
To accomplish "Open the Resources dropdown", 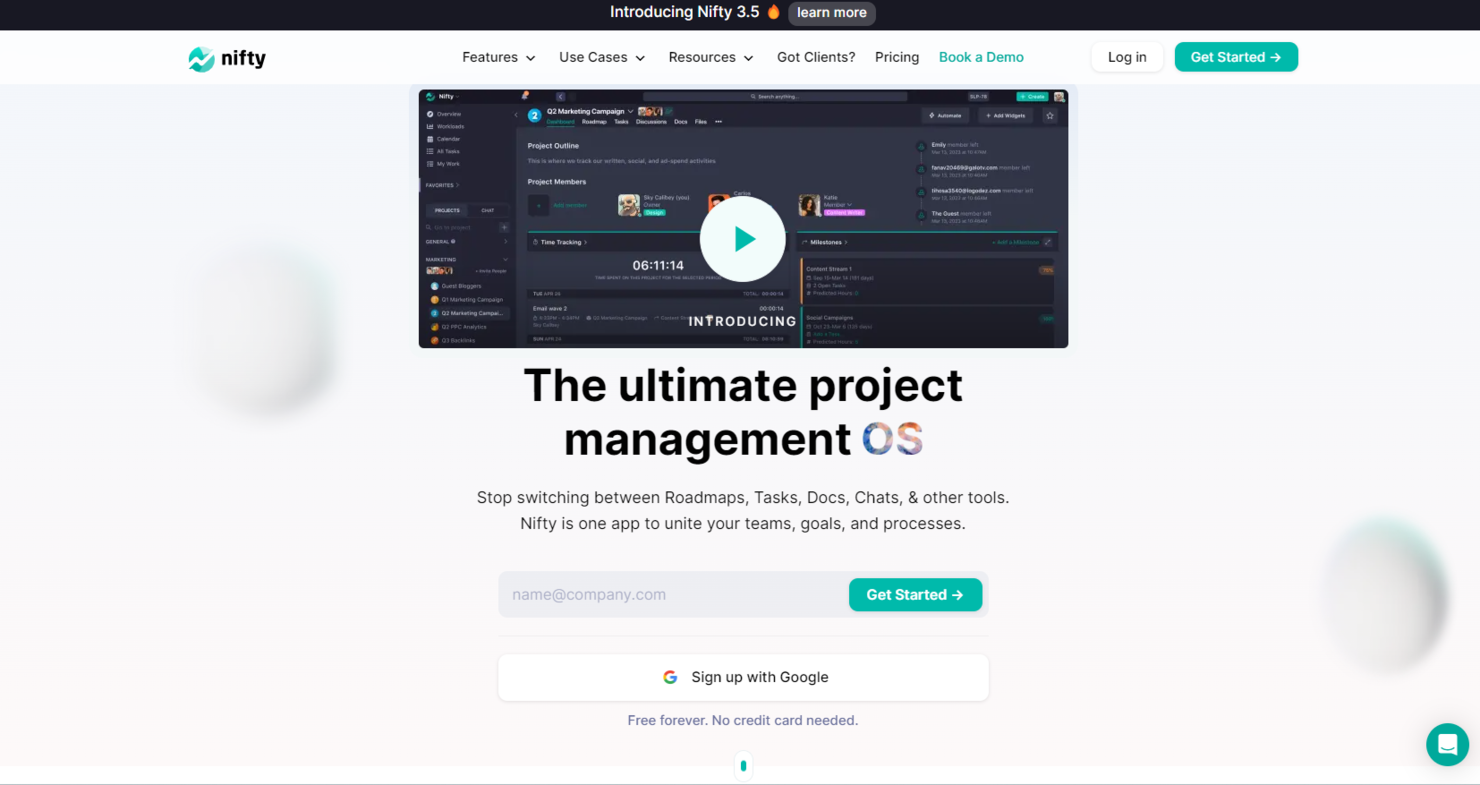I will click(711, 57).
